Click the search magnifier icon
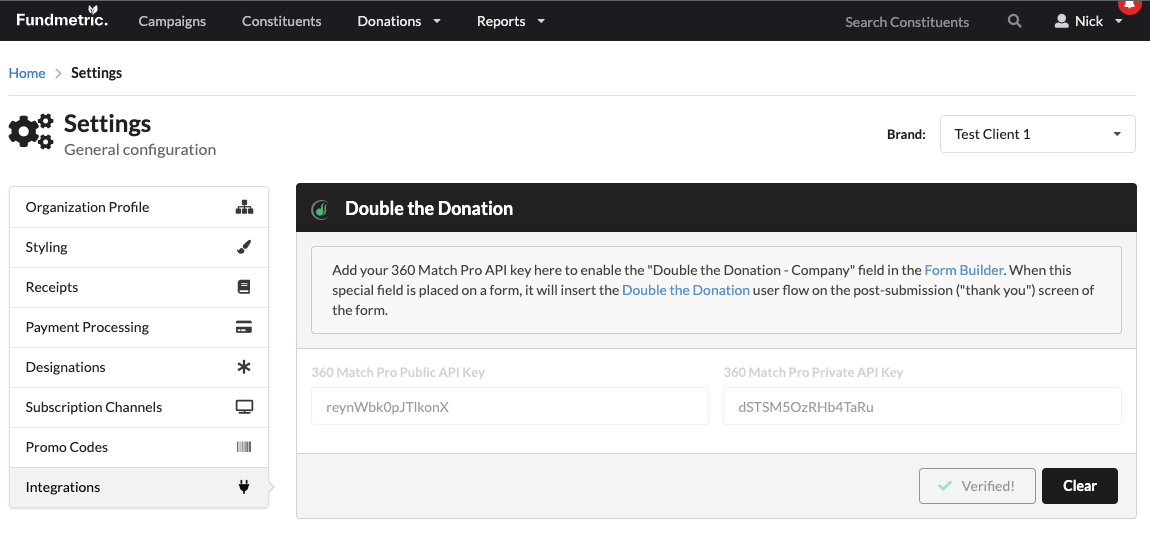 click(1014, 21)
